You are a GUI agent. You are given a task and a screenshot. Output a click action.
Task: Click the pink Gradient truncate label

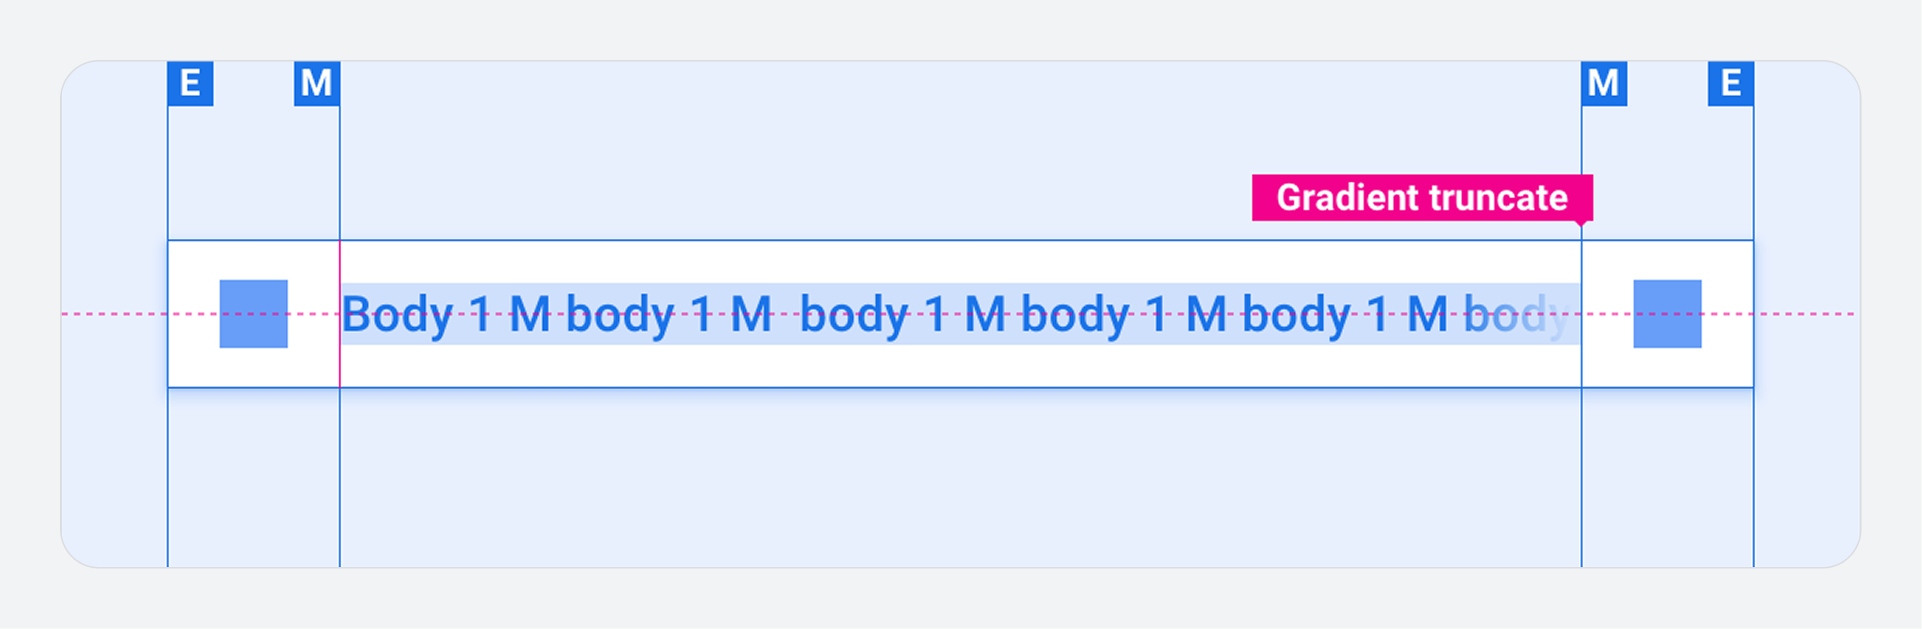(1422, 198)
